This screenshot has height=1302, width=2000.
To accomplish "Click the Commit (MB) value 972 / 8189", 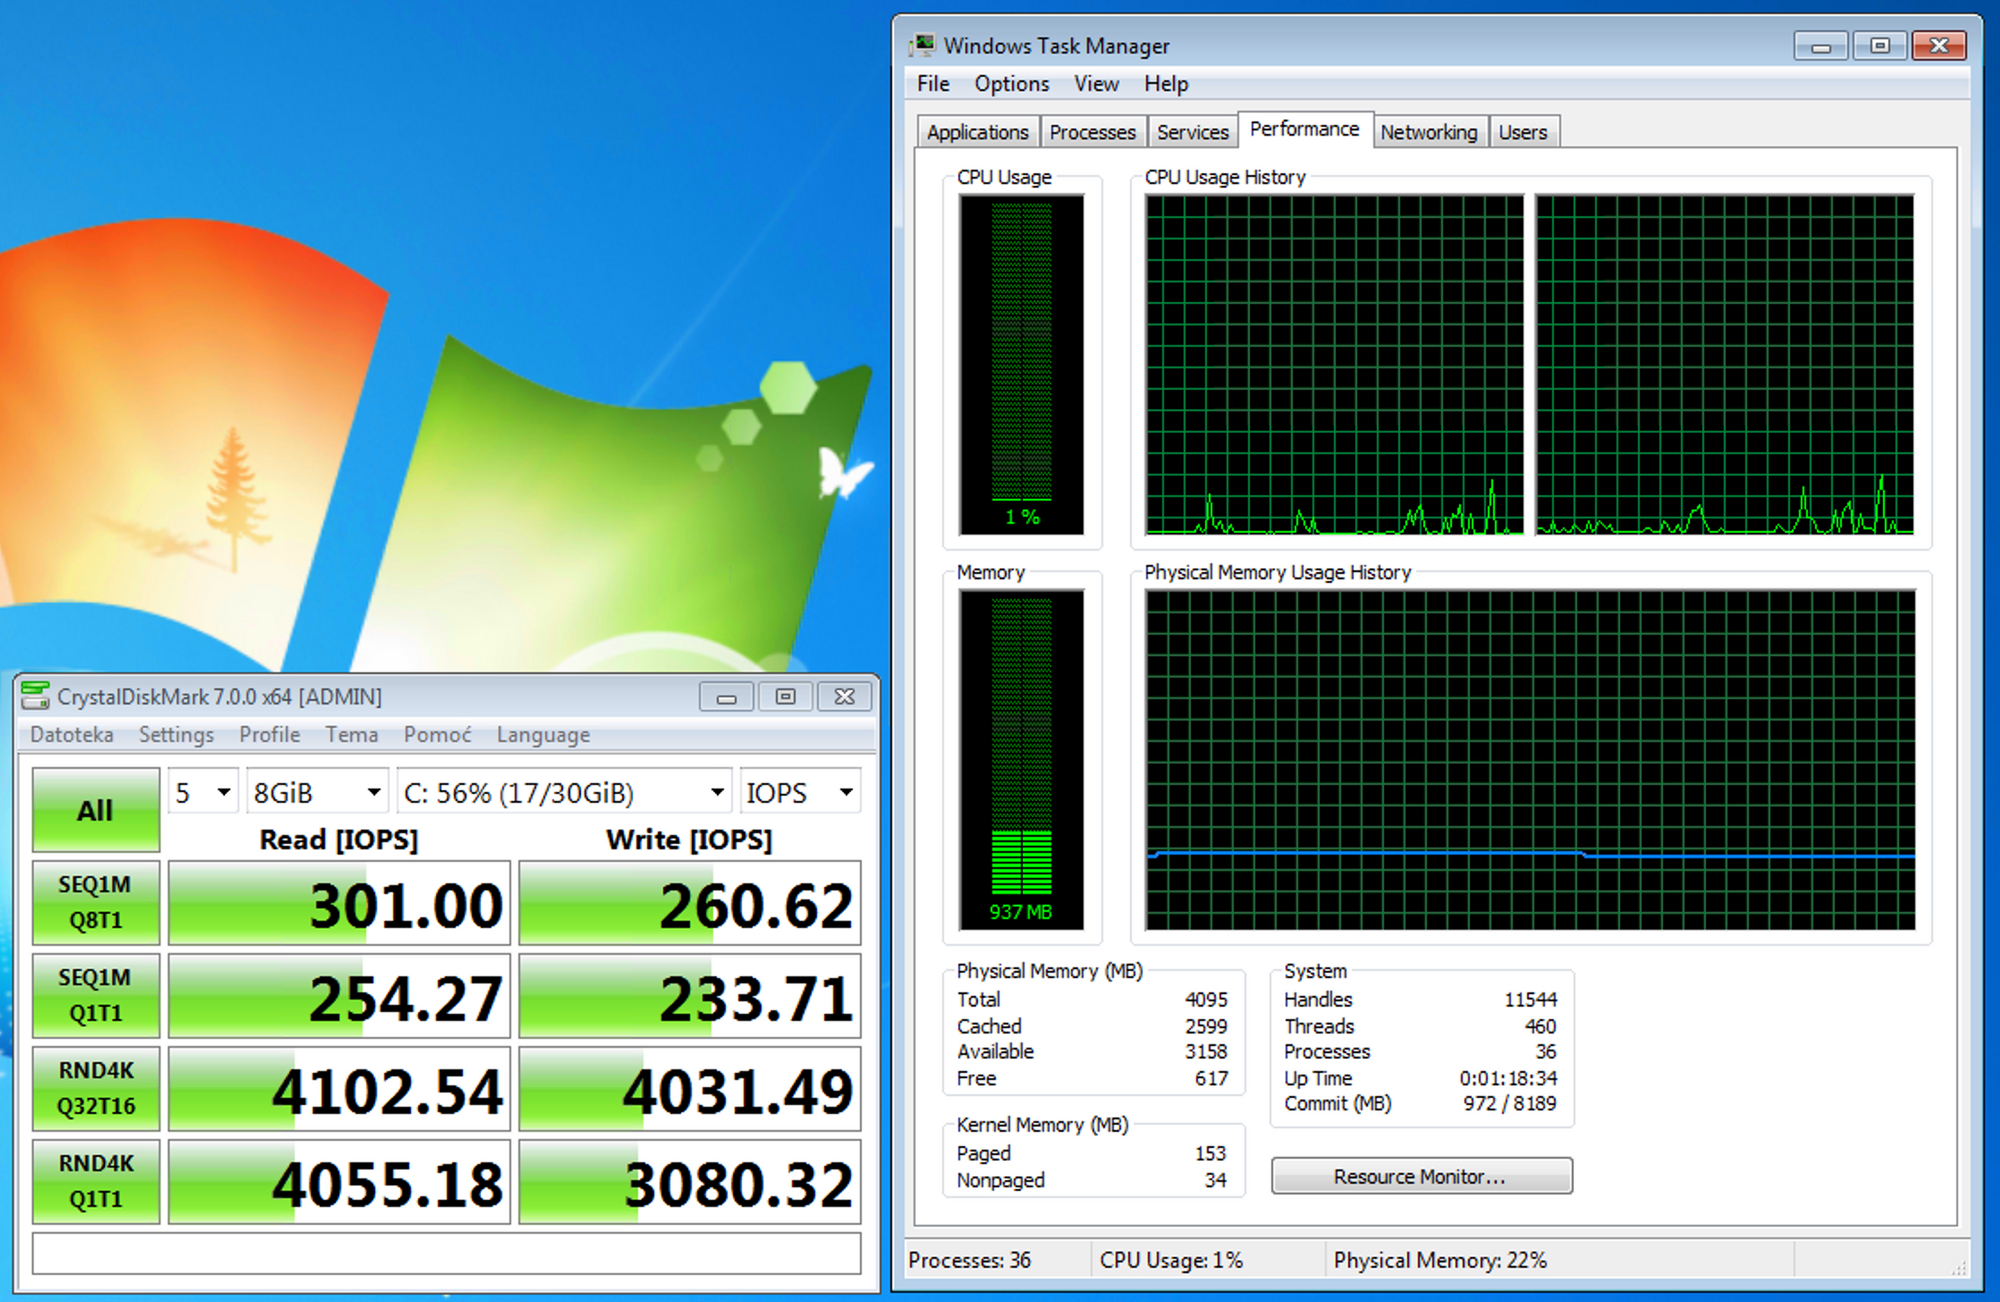I will pos(1510,1103).
